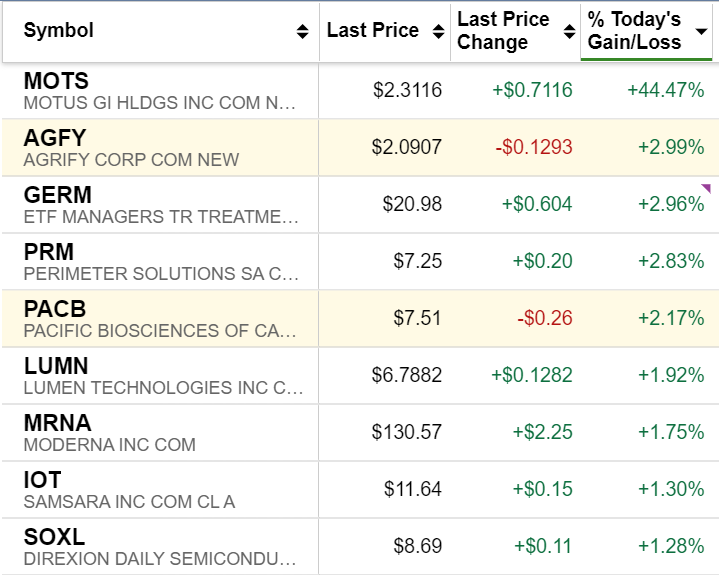Click the % Today's Gain/Loss descending arrow

pyautogui.click(x=701, y=32)
